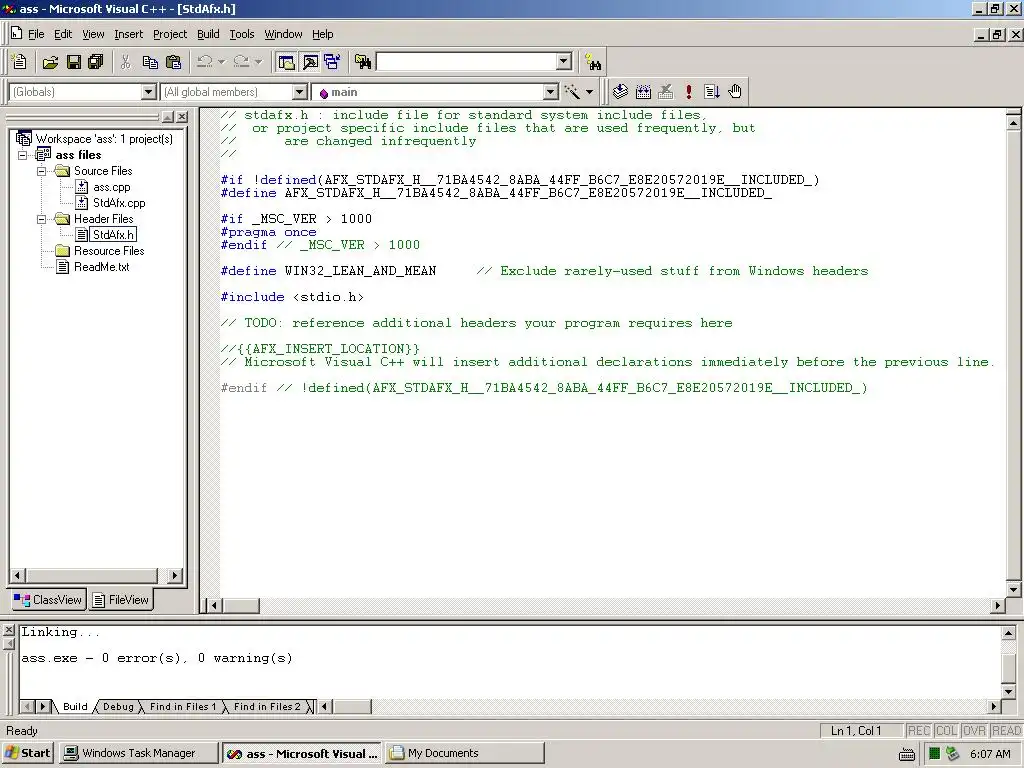Click the Undo arrow icon
The image size is (1024, 768).
204,62
